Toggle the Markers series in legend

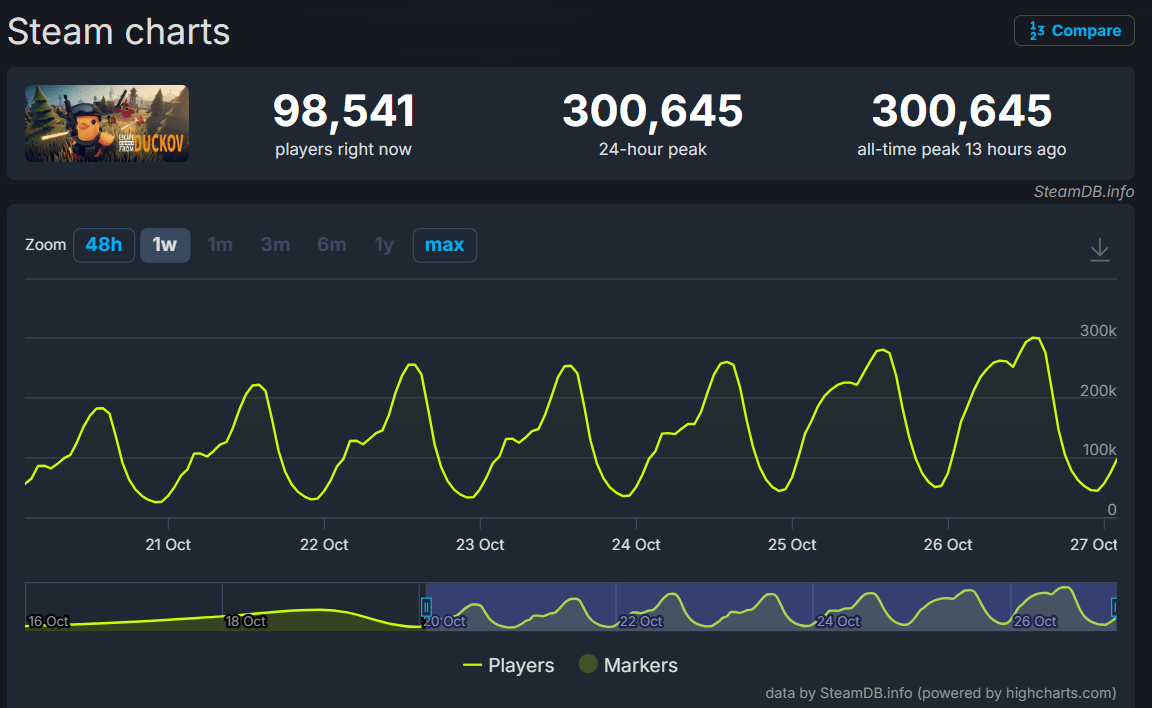(628, 665)
